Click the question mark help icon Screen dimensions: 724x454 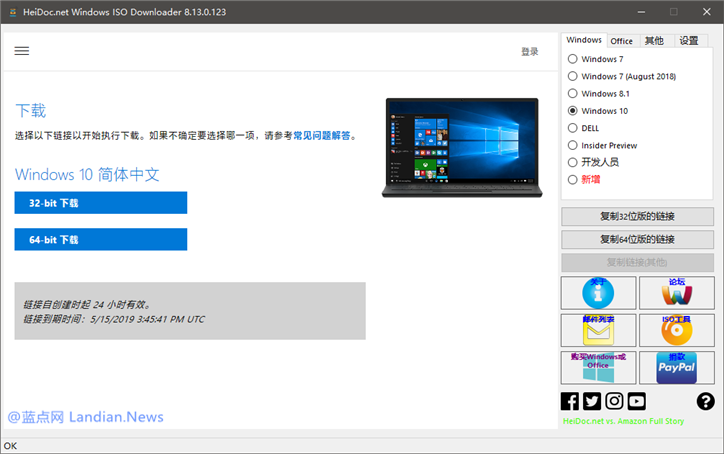point(706,401)
